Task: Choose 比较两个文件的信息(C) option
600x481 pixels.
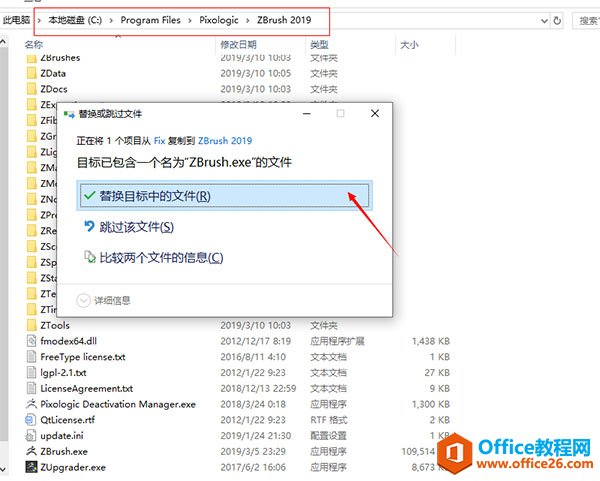Action: coord(153,258)
